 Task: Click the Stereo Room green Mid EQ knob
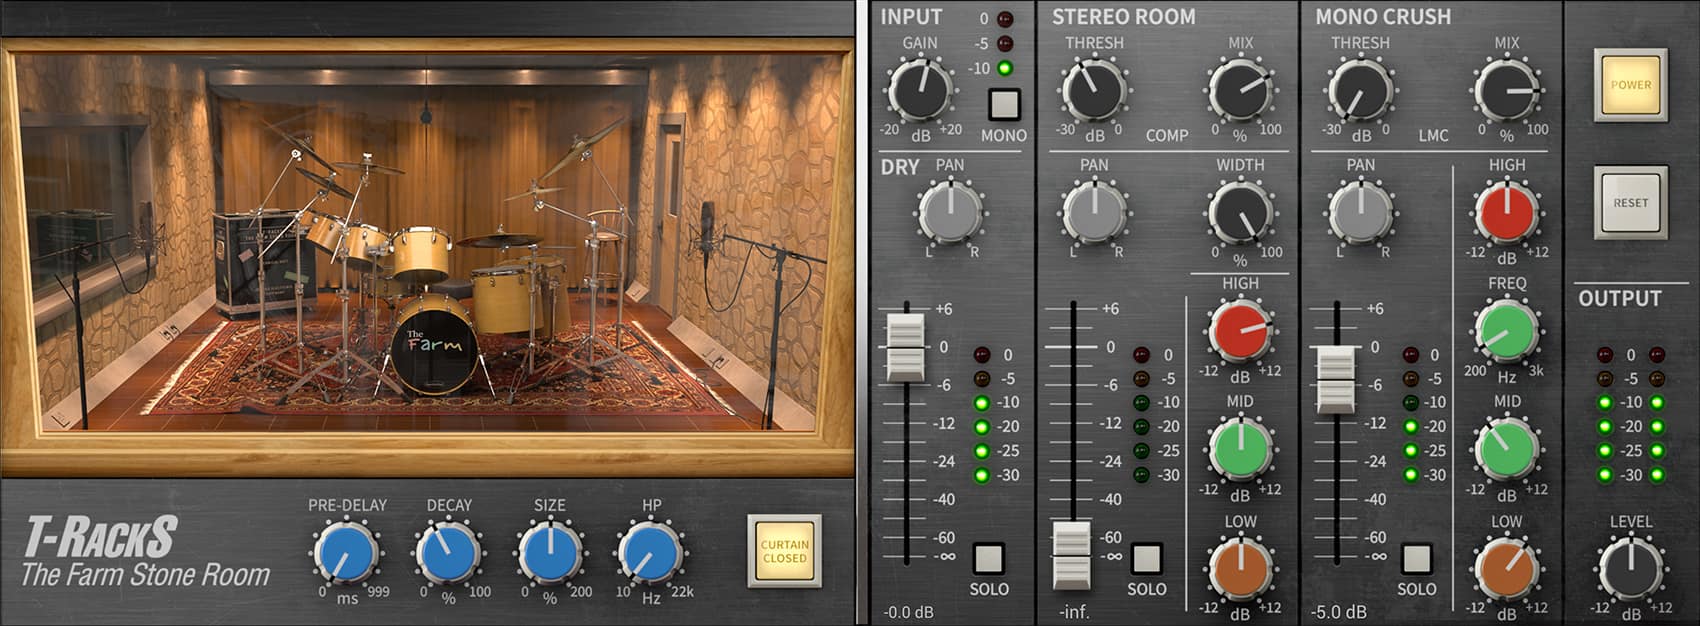1240,450
